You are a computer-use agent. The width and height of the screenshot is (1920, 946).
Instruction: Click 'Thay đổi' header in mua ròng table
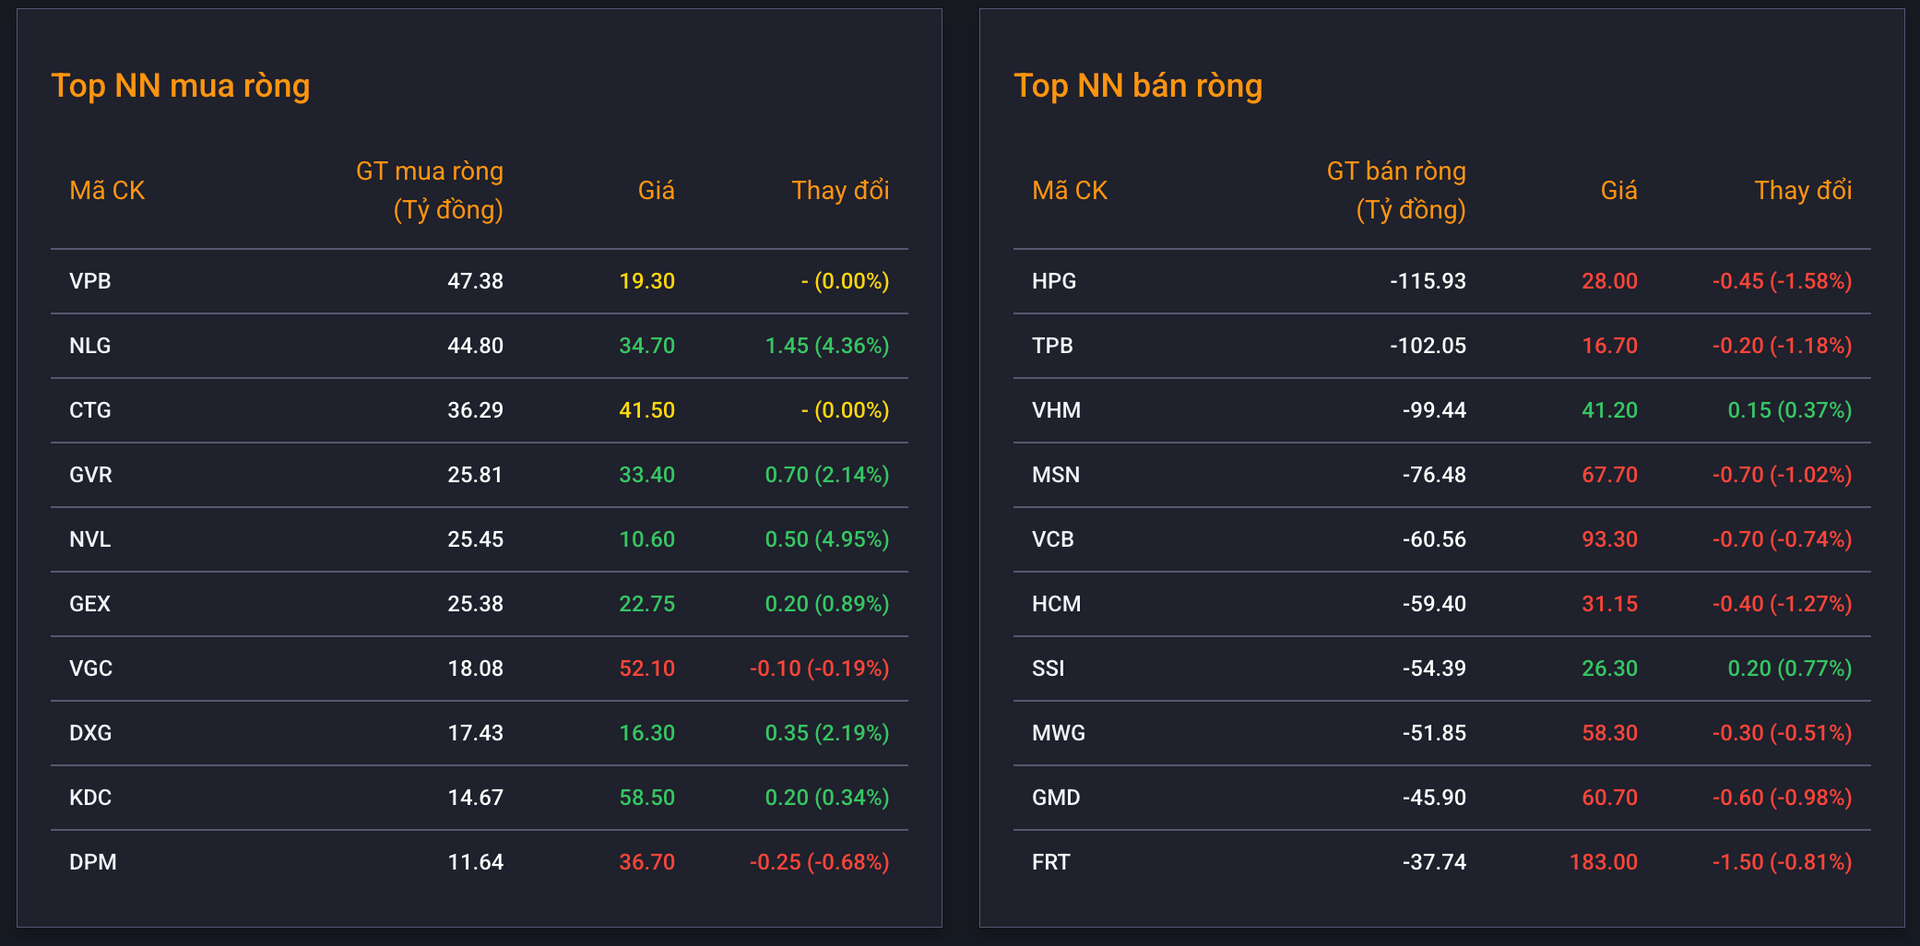click(840, 190)
